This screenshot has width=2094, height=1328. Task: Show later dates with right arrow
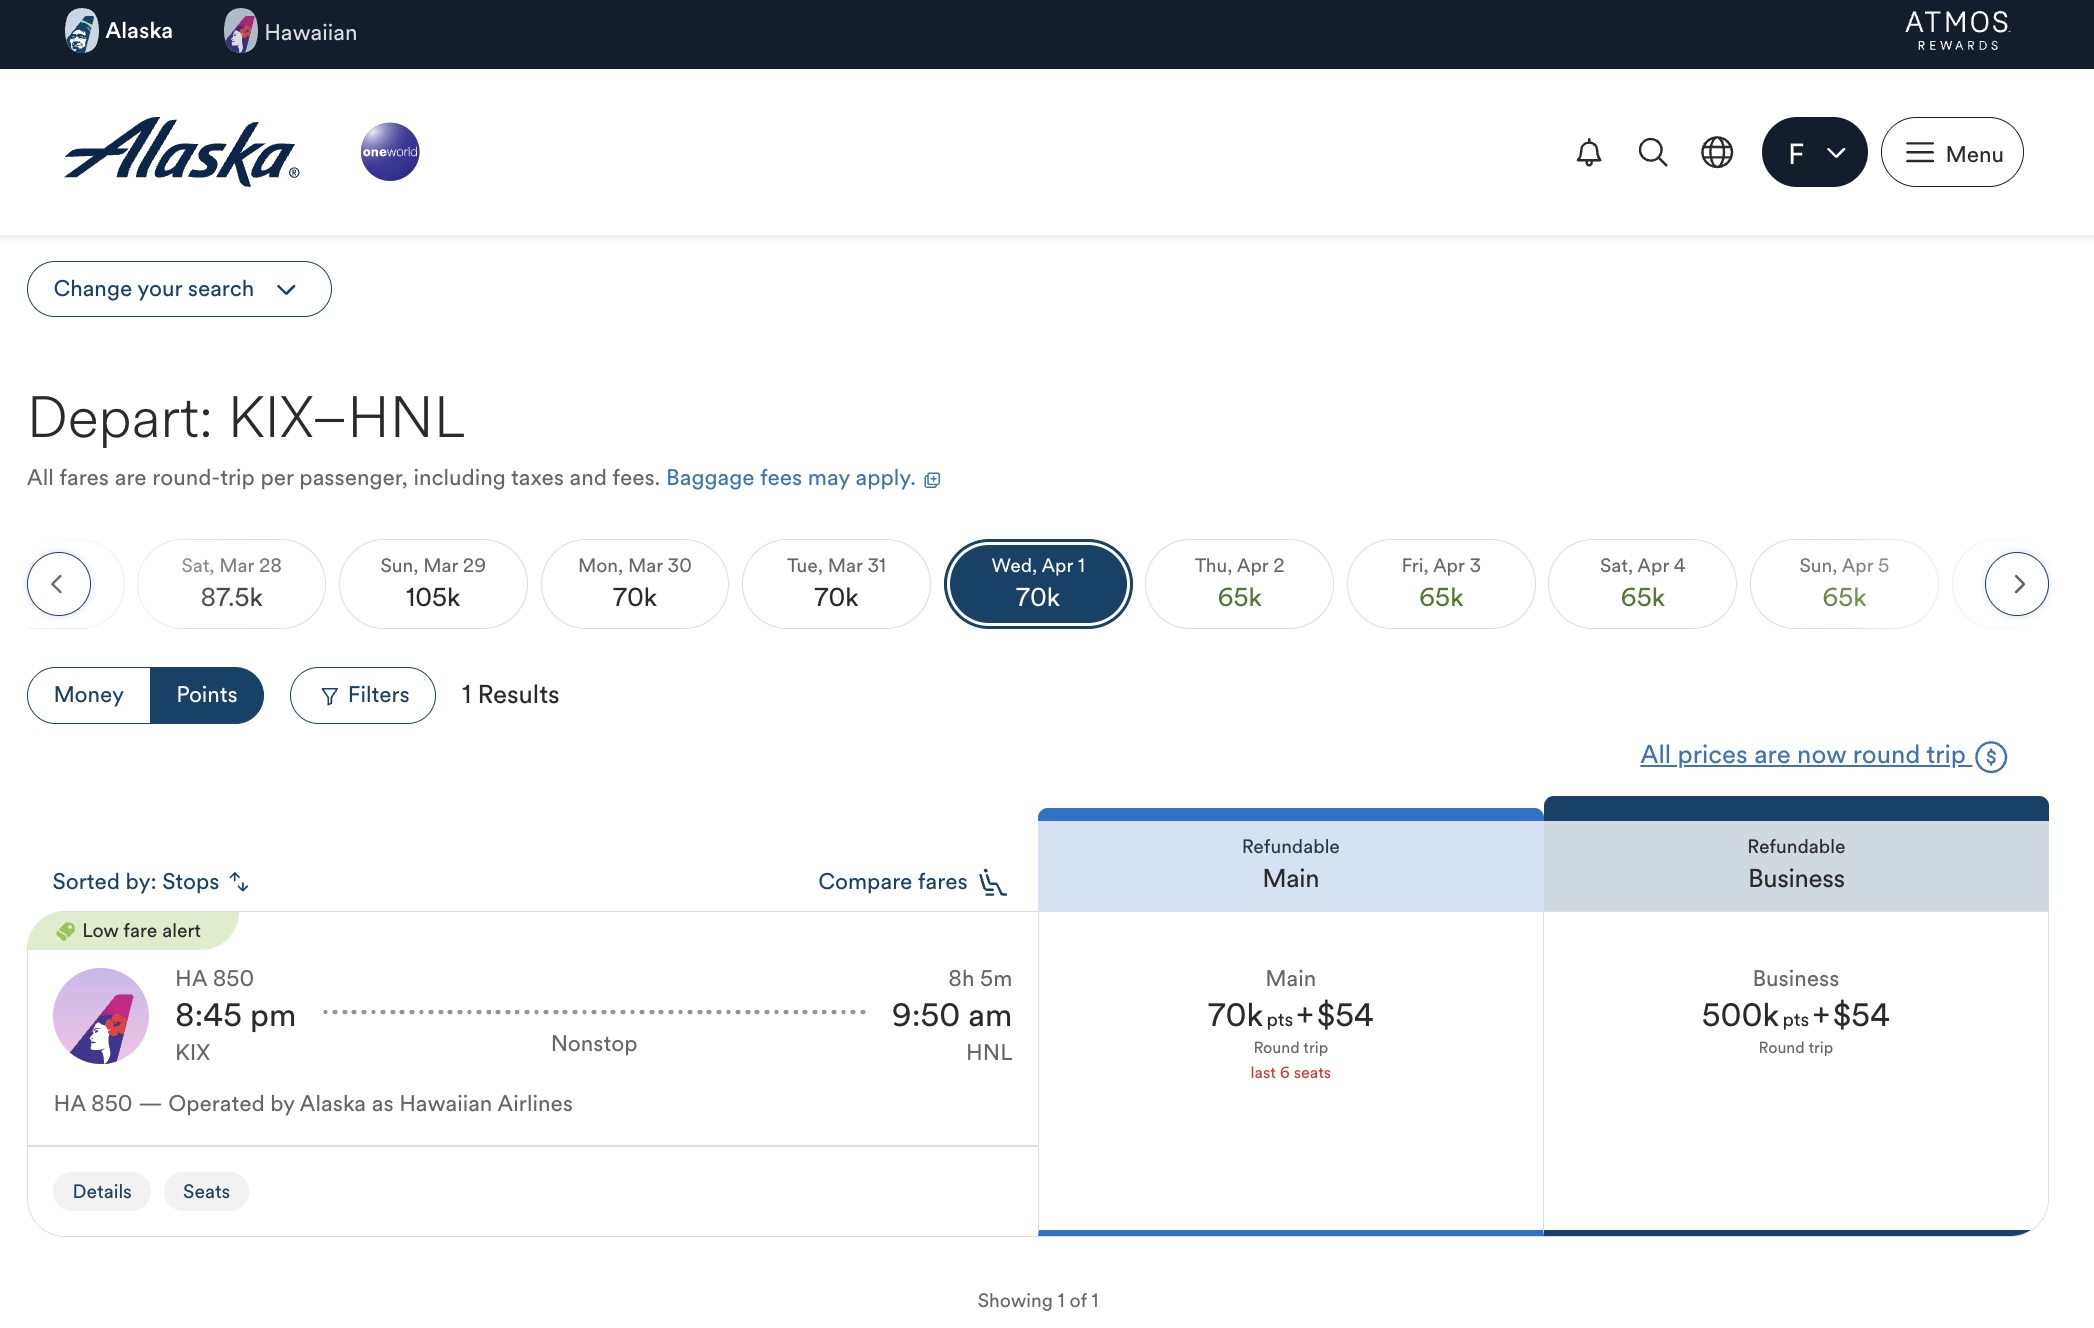(x=2016, y=584)
